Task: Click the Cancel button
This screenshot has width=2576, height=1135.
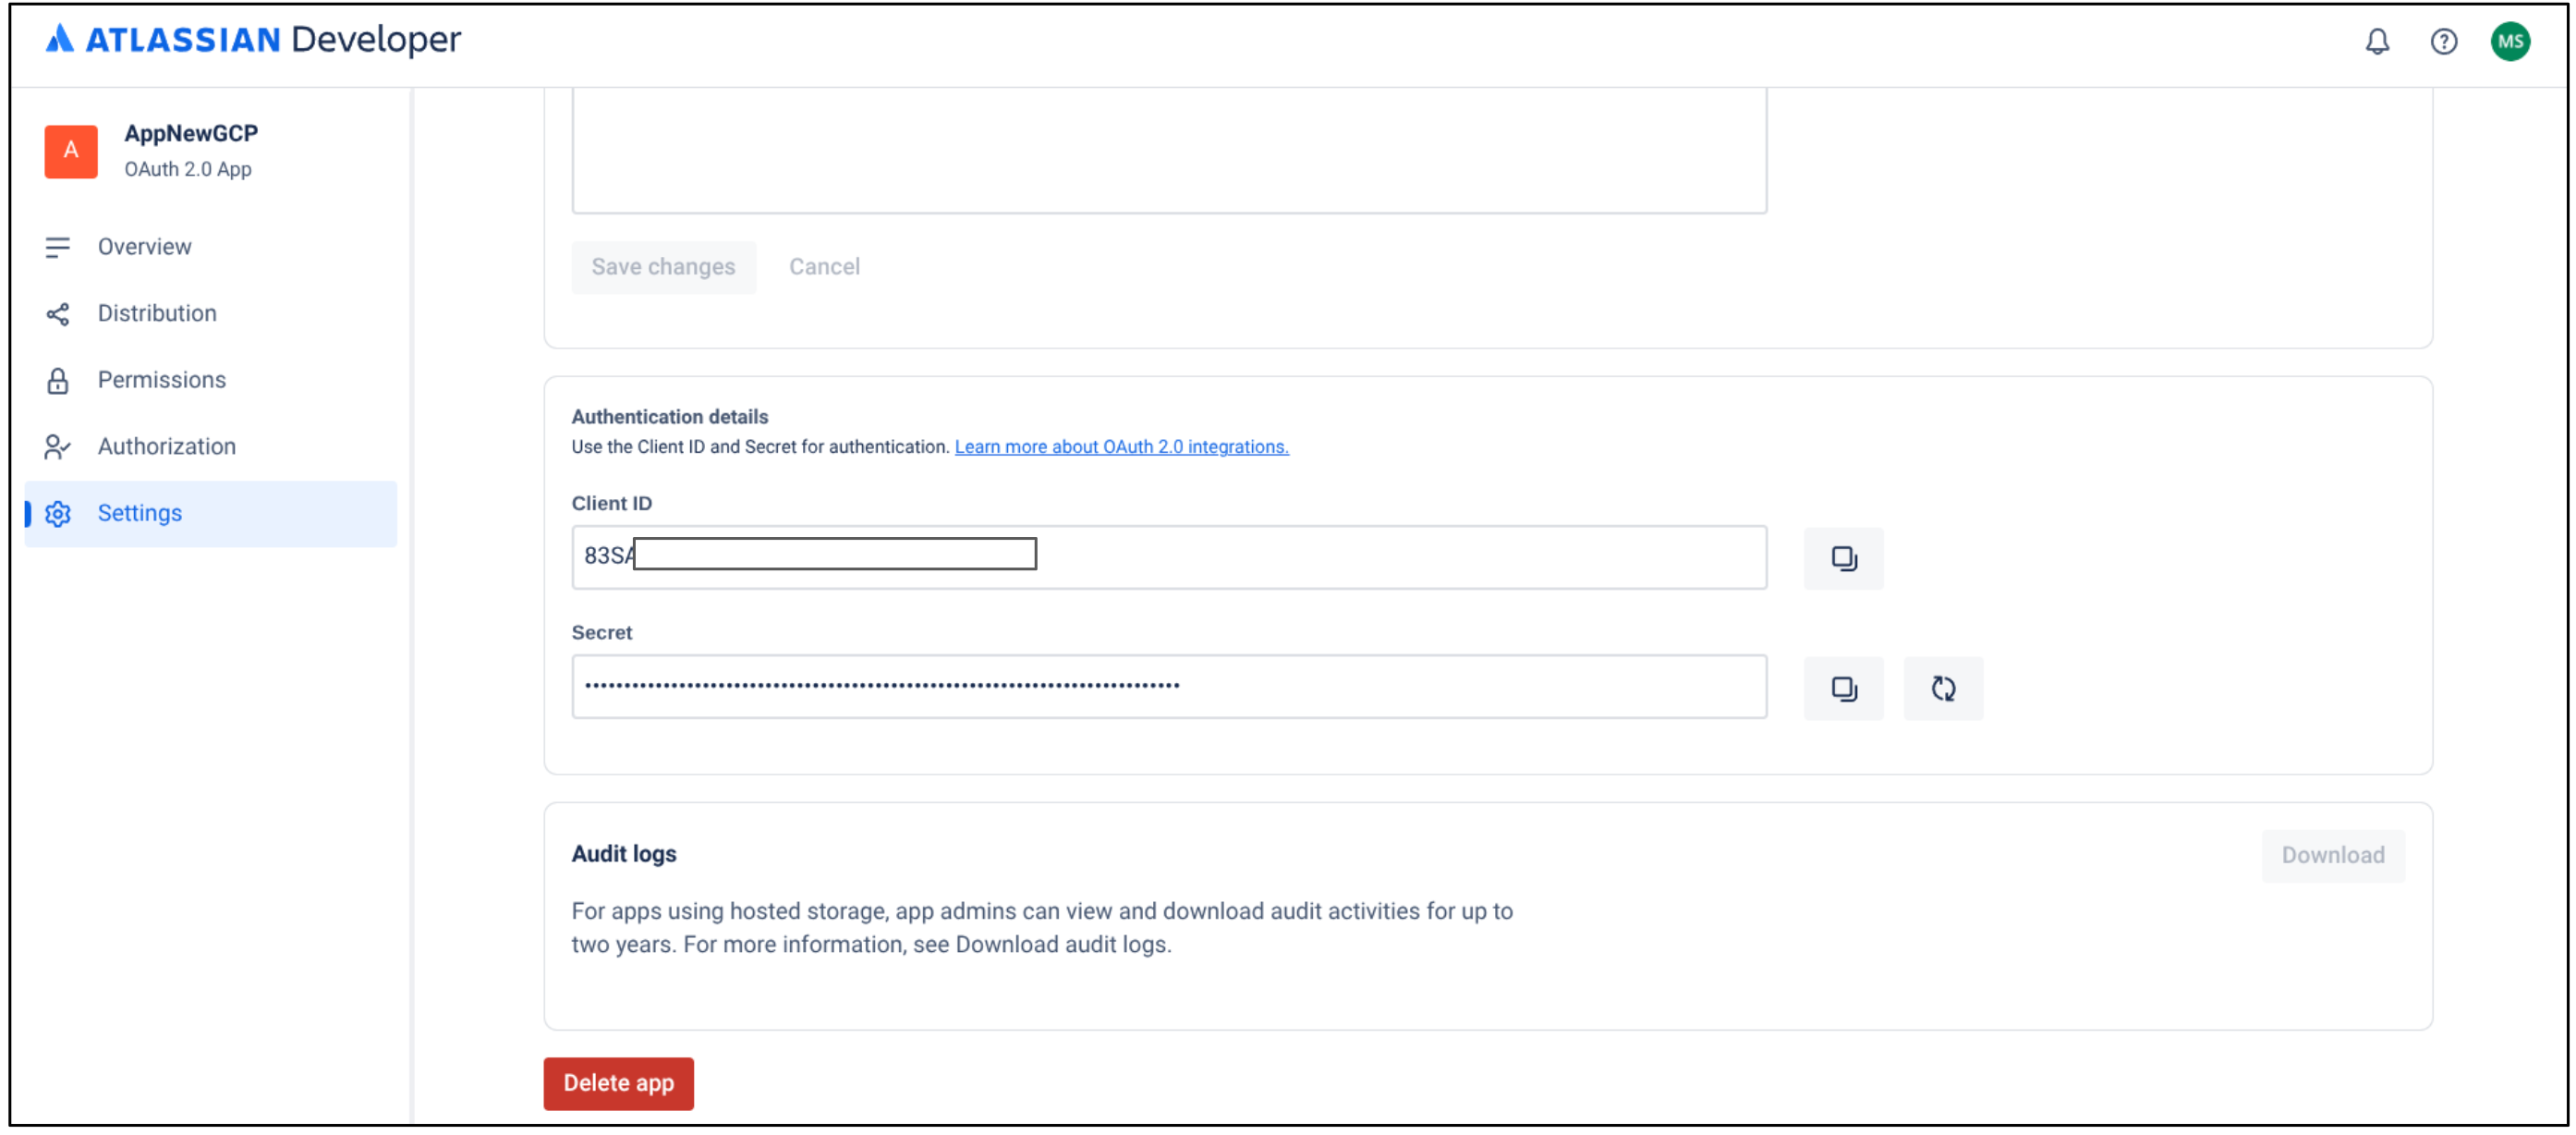Action: click(824, 266)
